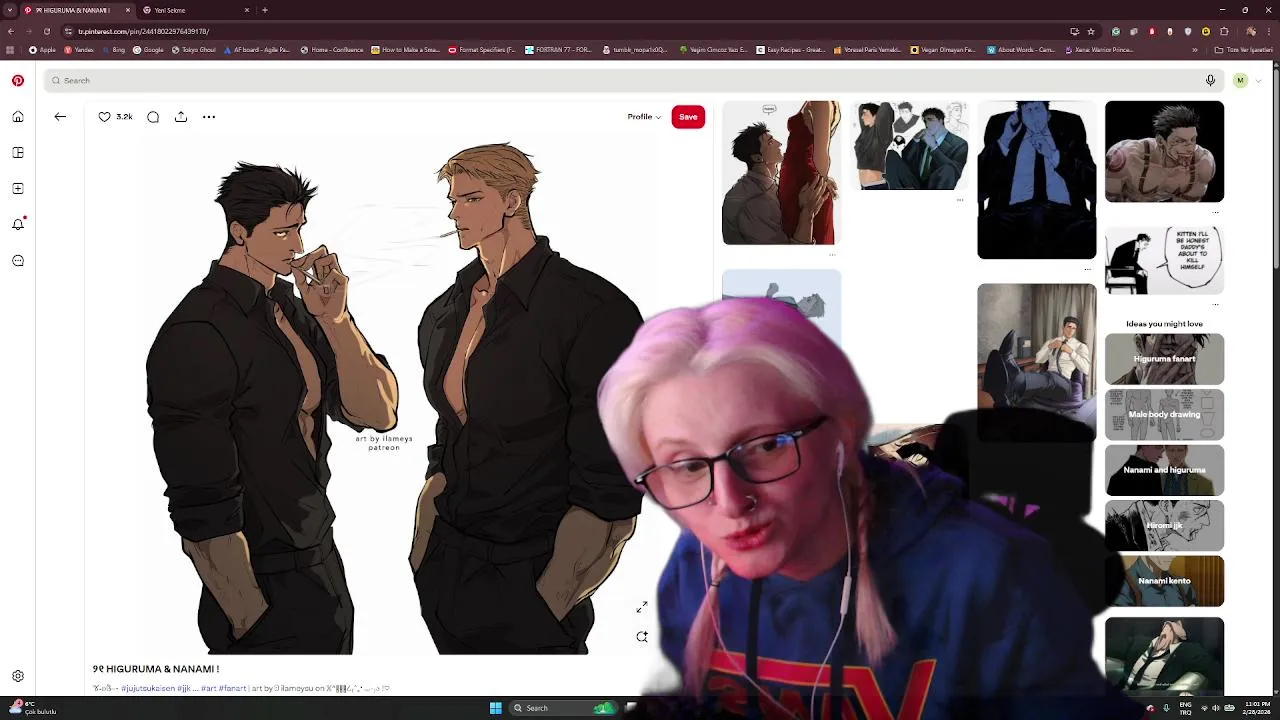Close the Yeni Sekme tab

[x=247, y=10]
